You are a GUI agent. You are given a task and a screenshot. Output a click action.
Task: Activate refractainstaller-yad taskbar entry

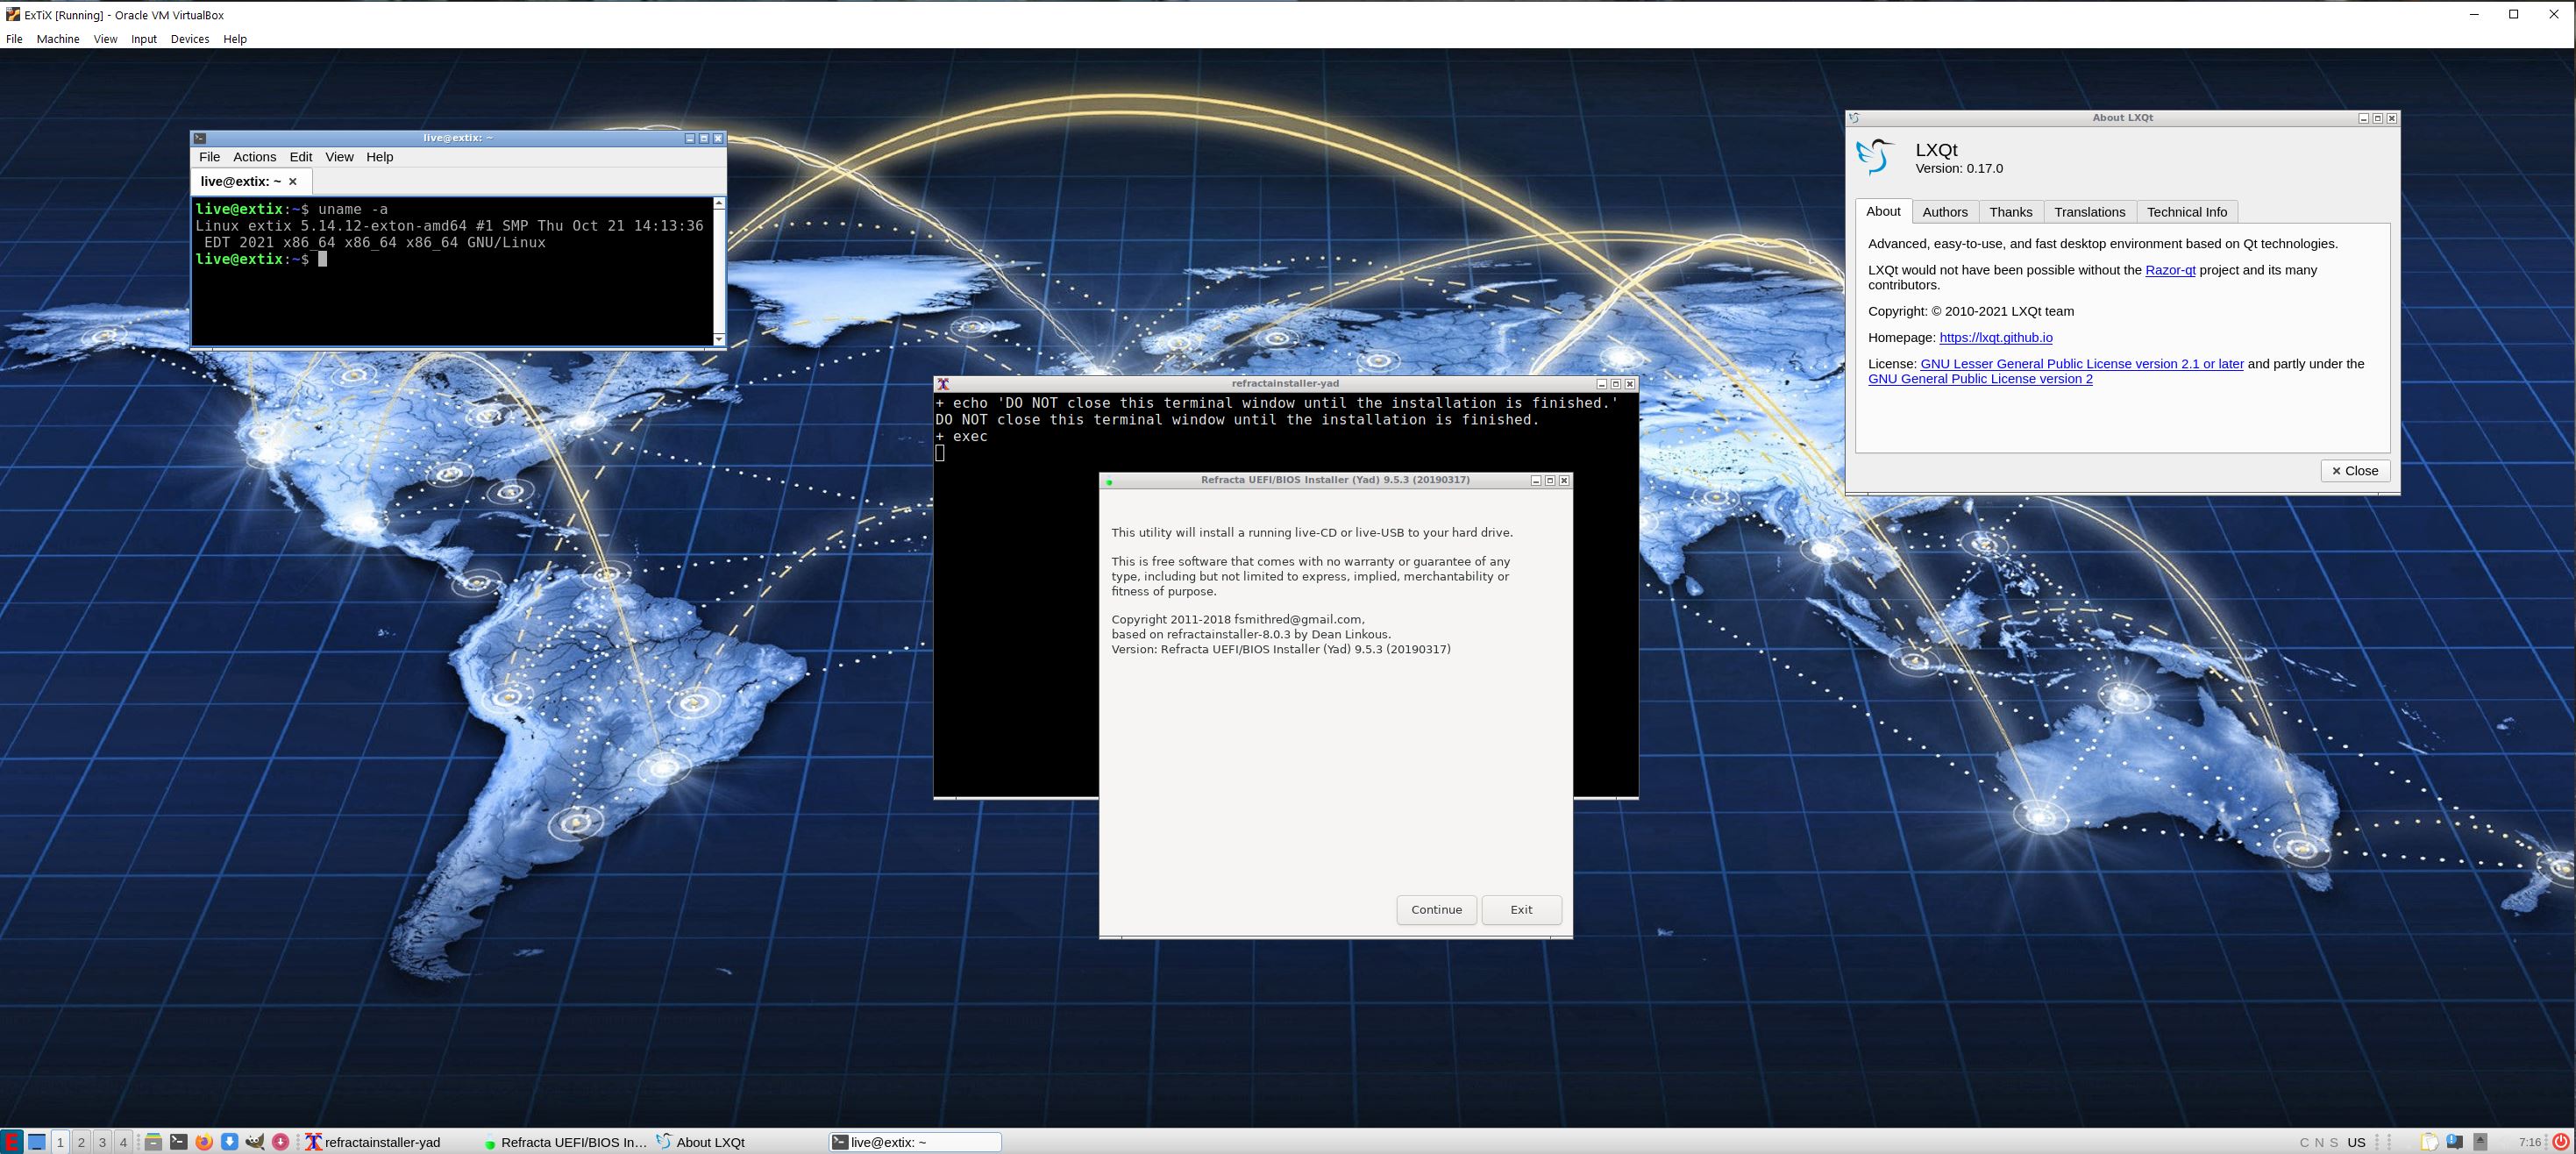click(x=390, y=1142)
